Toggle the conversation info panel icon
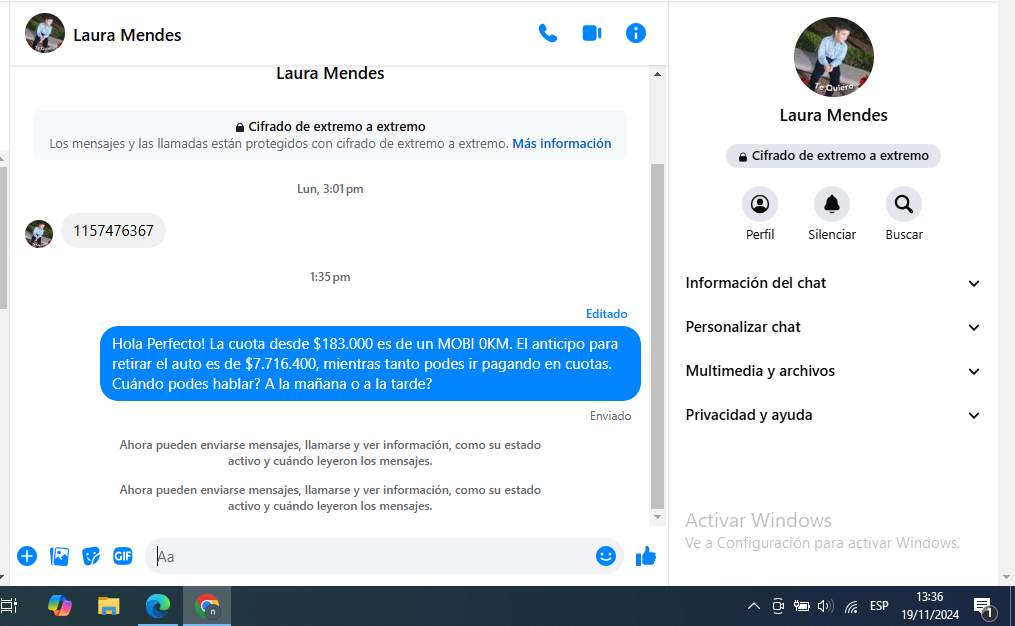Screen dimensions: 1015x626 click(x=636, y=33)
